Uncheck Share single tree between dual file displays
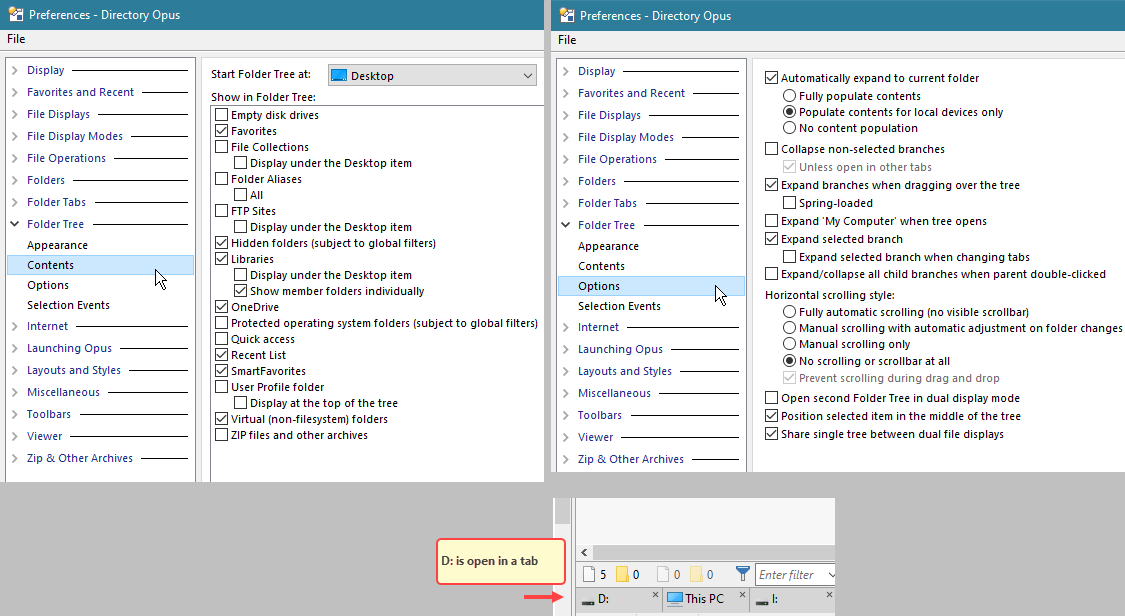This screenshot has width=1125, height=616. coord(772,434)
